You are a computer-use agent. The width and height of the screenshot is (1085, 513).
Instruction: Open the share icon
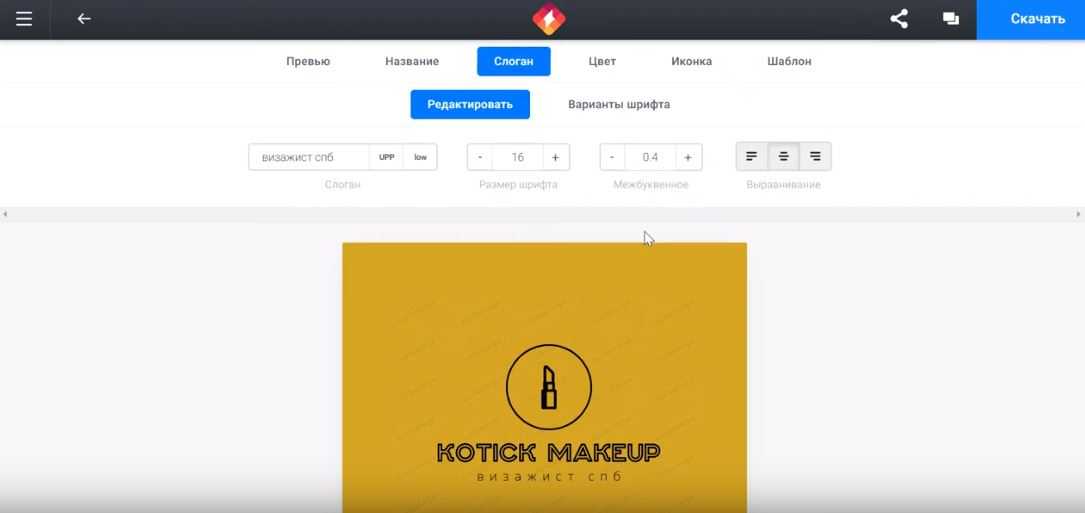[899, 19]
